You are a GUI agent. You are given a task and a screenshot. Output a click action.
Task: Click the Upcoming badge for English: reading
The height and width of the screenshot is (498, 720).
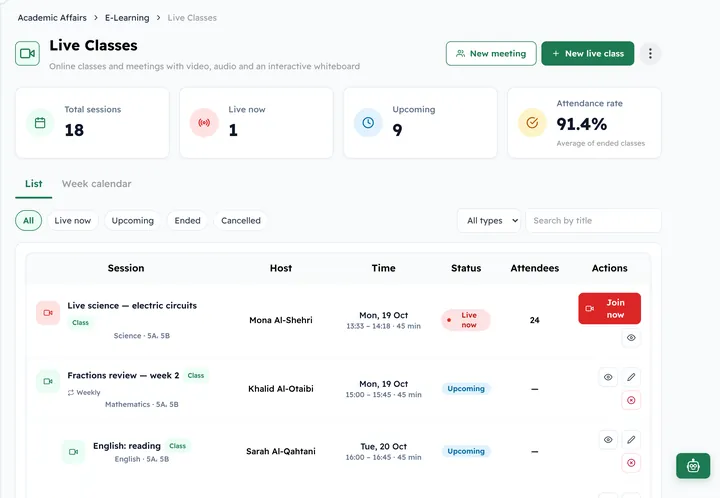pyautogui.click(x=466, y=451)
